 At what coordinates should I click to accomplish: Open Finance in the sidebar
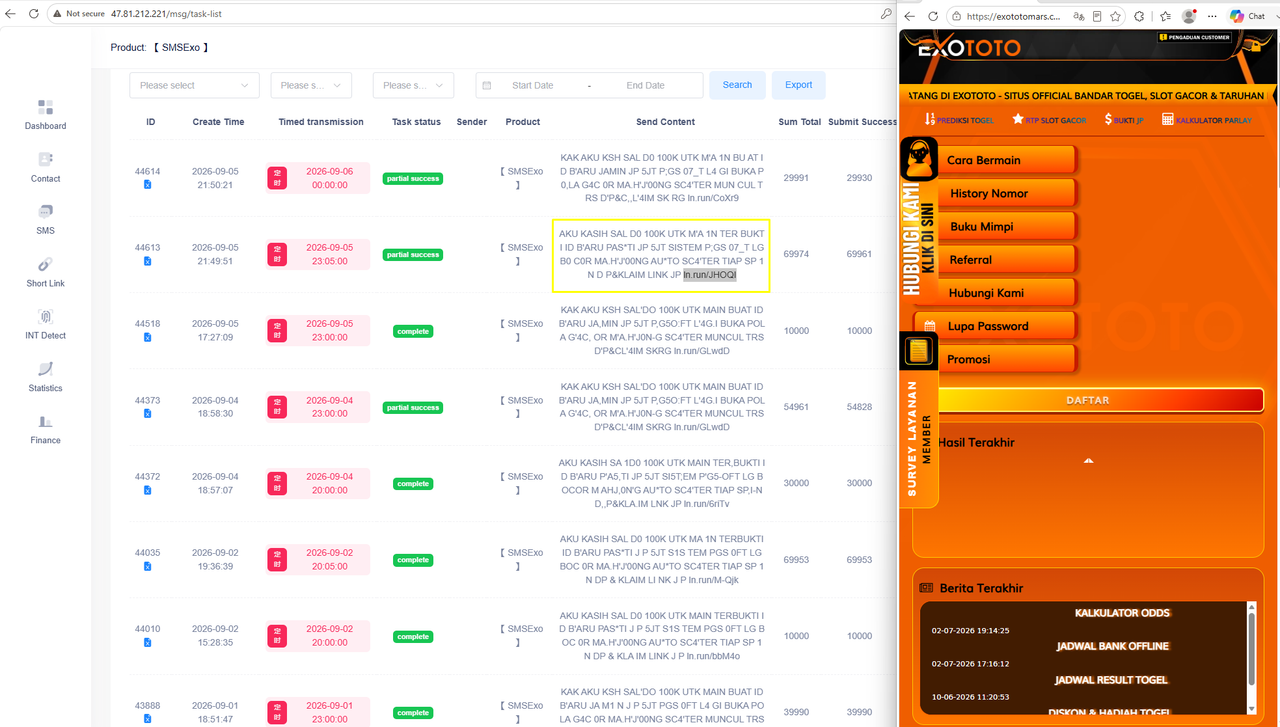(45, 429)
